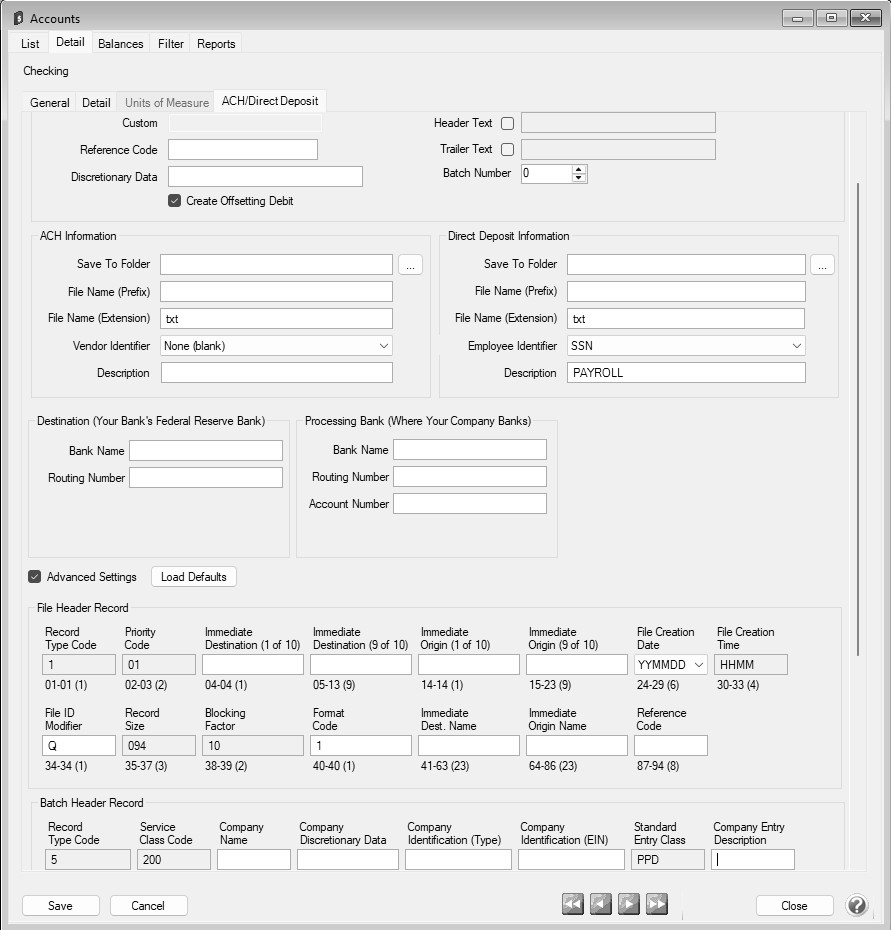This screenshot has height=930, width=891.
Task: Click the Load Defaults button
Action: (x=194, y=577)
